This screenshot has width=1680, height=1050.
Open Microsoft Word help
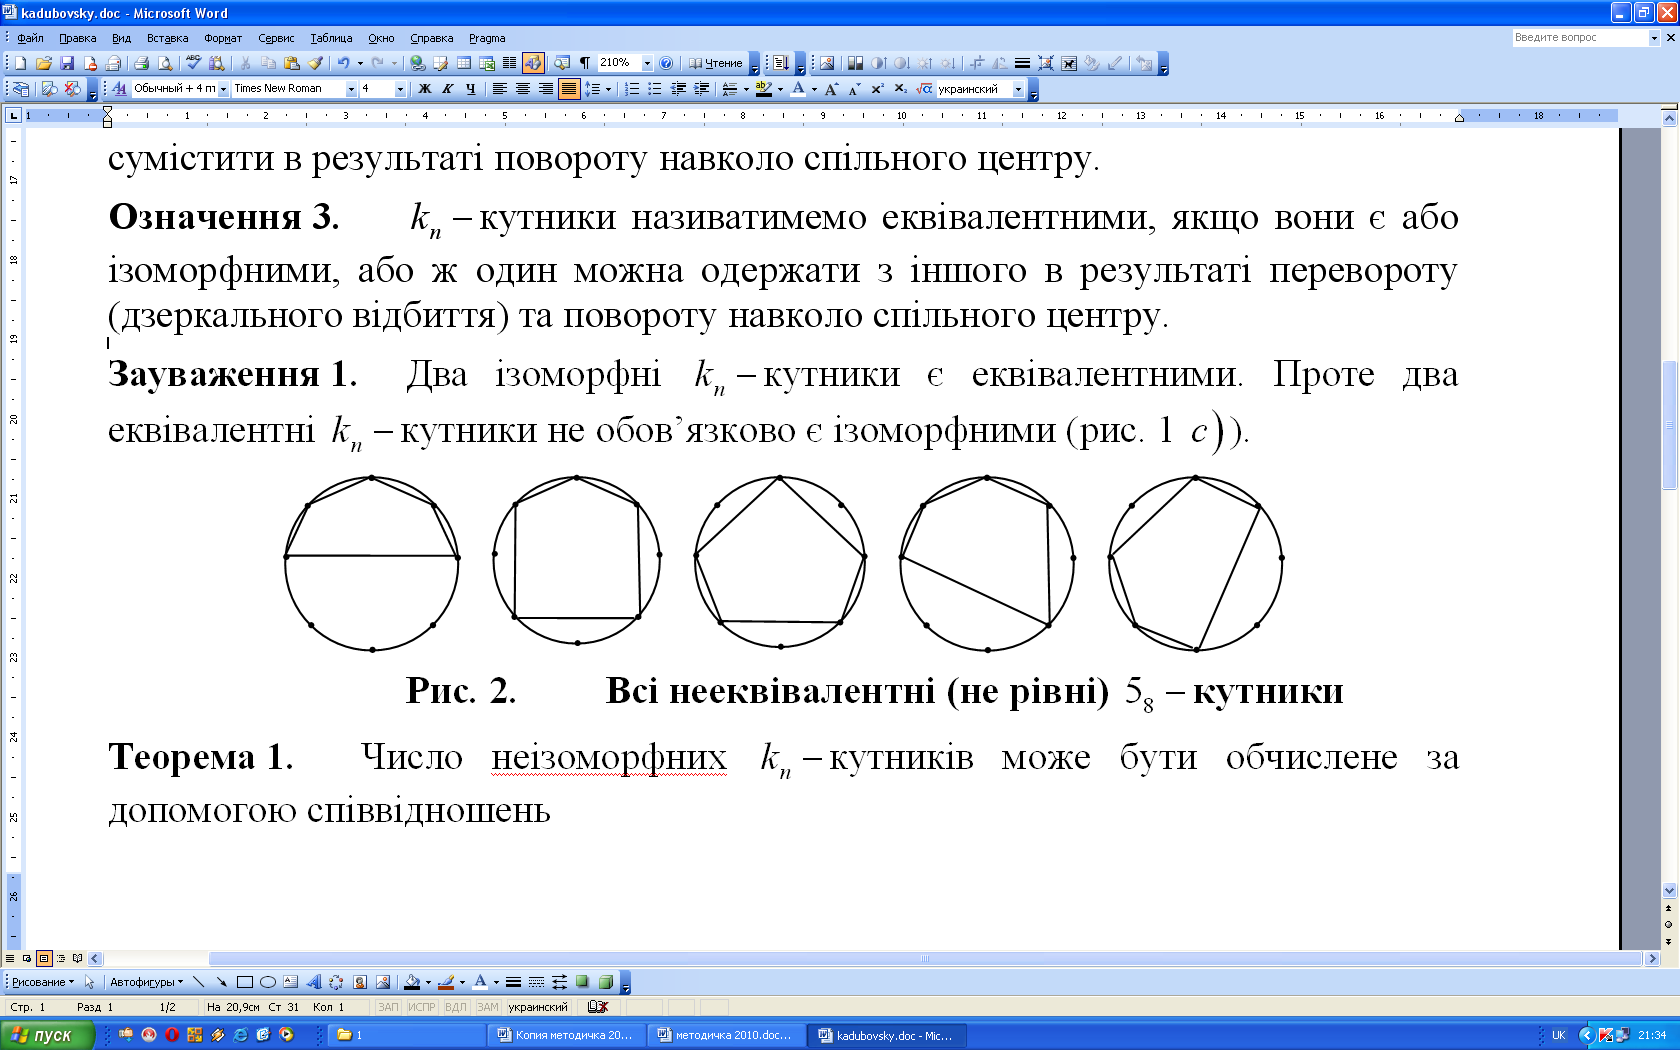(x=666, y=63)
